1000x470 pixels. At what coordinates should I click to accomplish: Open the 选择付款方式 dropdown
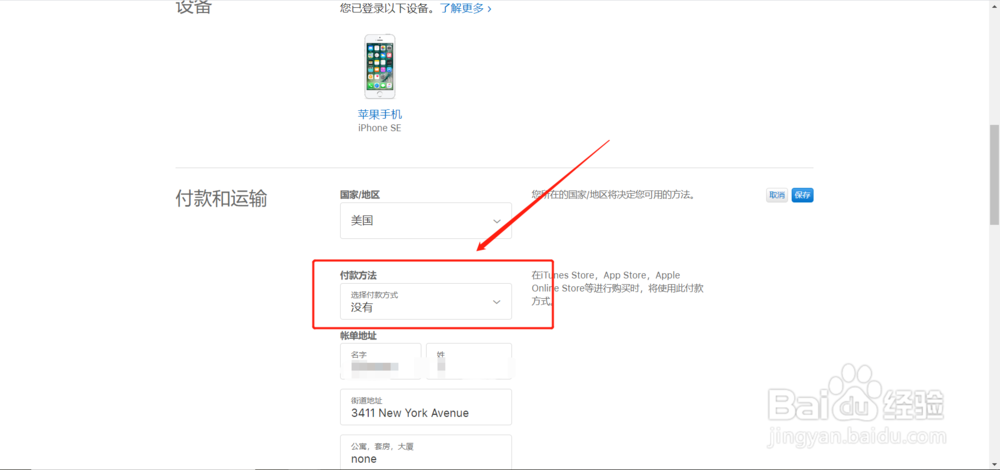426,301
